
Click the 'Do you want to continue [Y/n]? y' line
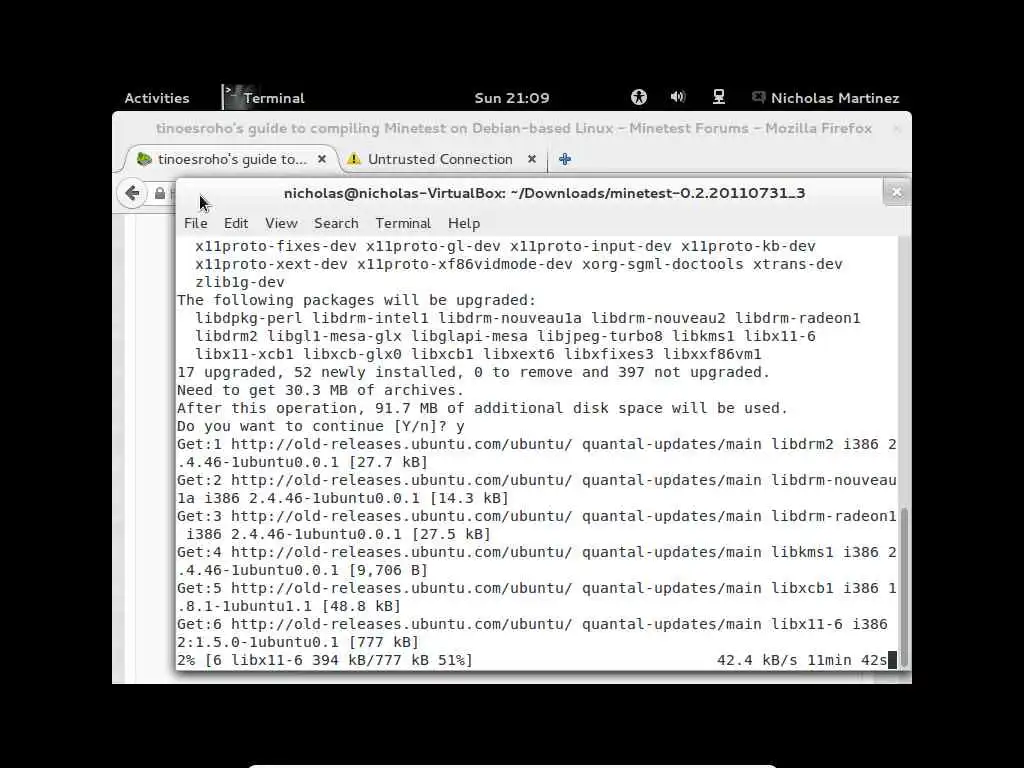coord(321,426)
